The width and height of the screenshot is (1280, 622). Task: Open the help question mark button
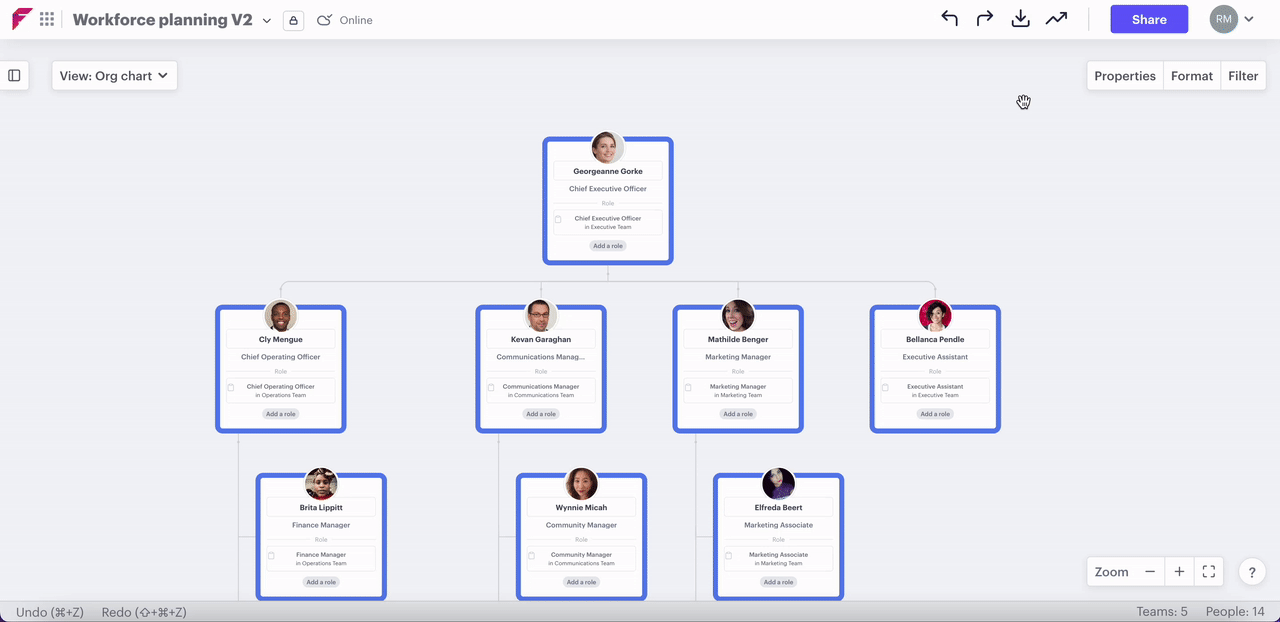[1253, 572]
